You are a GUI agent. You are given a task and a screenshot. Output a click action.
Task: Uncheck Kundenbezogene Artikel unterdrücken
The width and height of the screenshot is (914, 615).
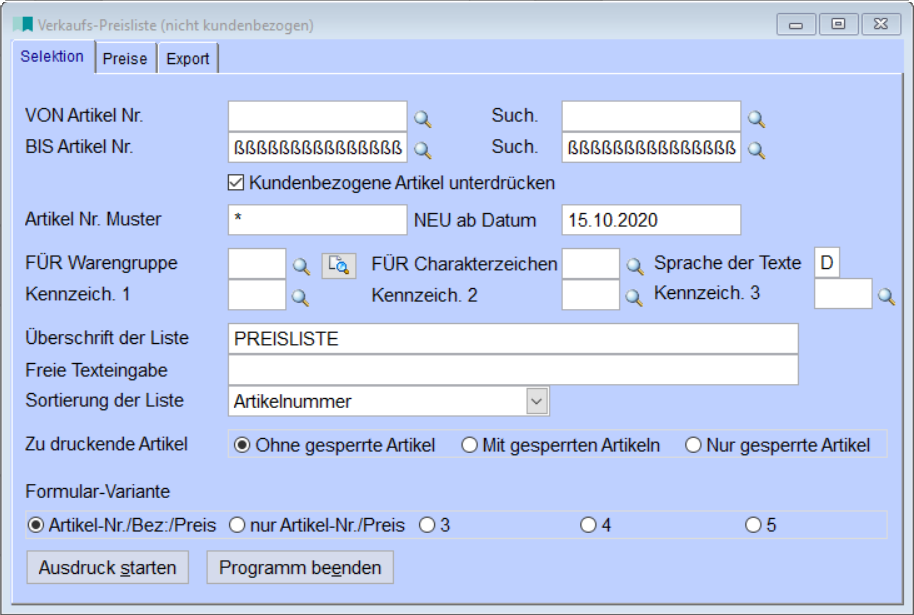[237, 183]
